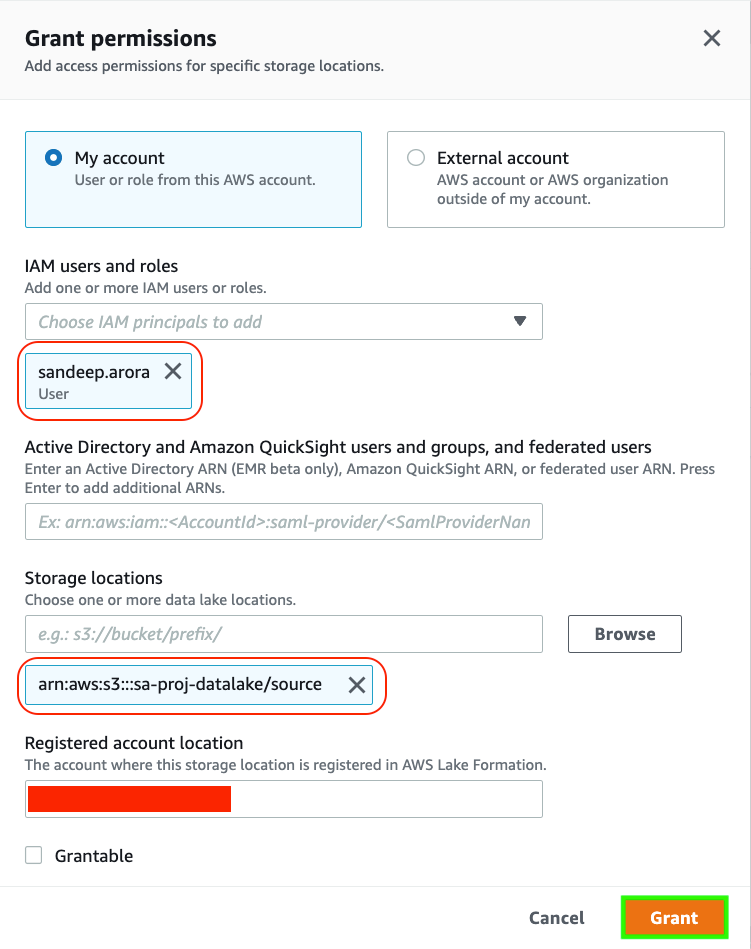
Task: Remove the sandeep.arora user with its X
Action: pos(173,372)
